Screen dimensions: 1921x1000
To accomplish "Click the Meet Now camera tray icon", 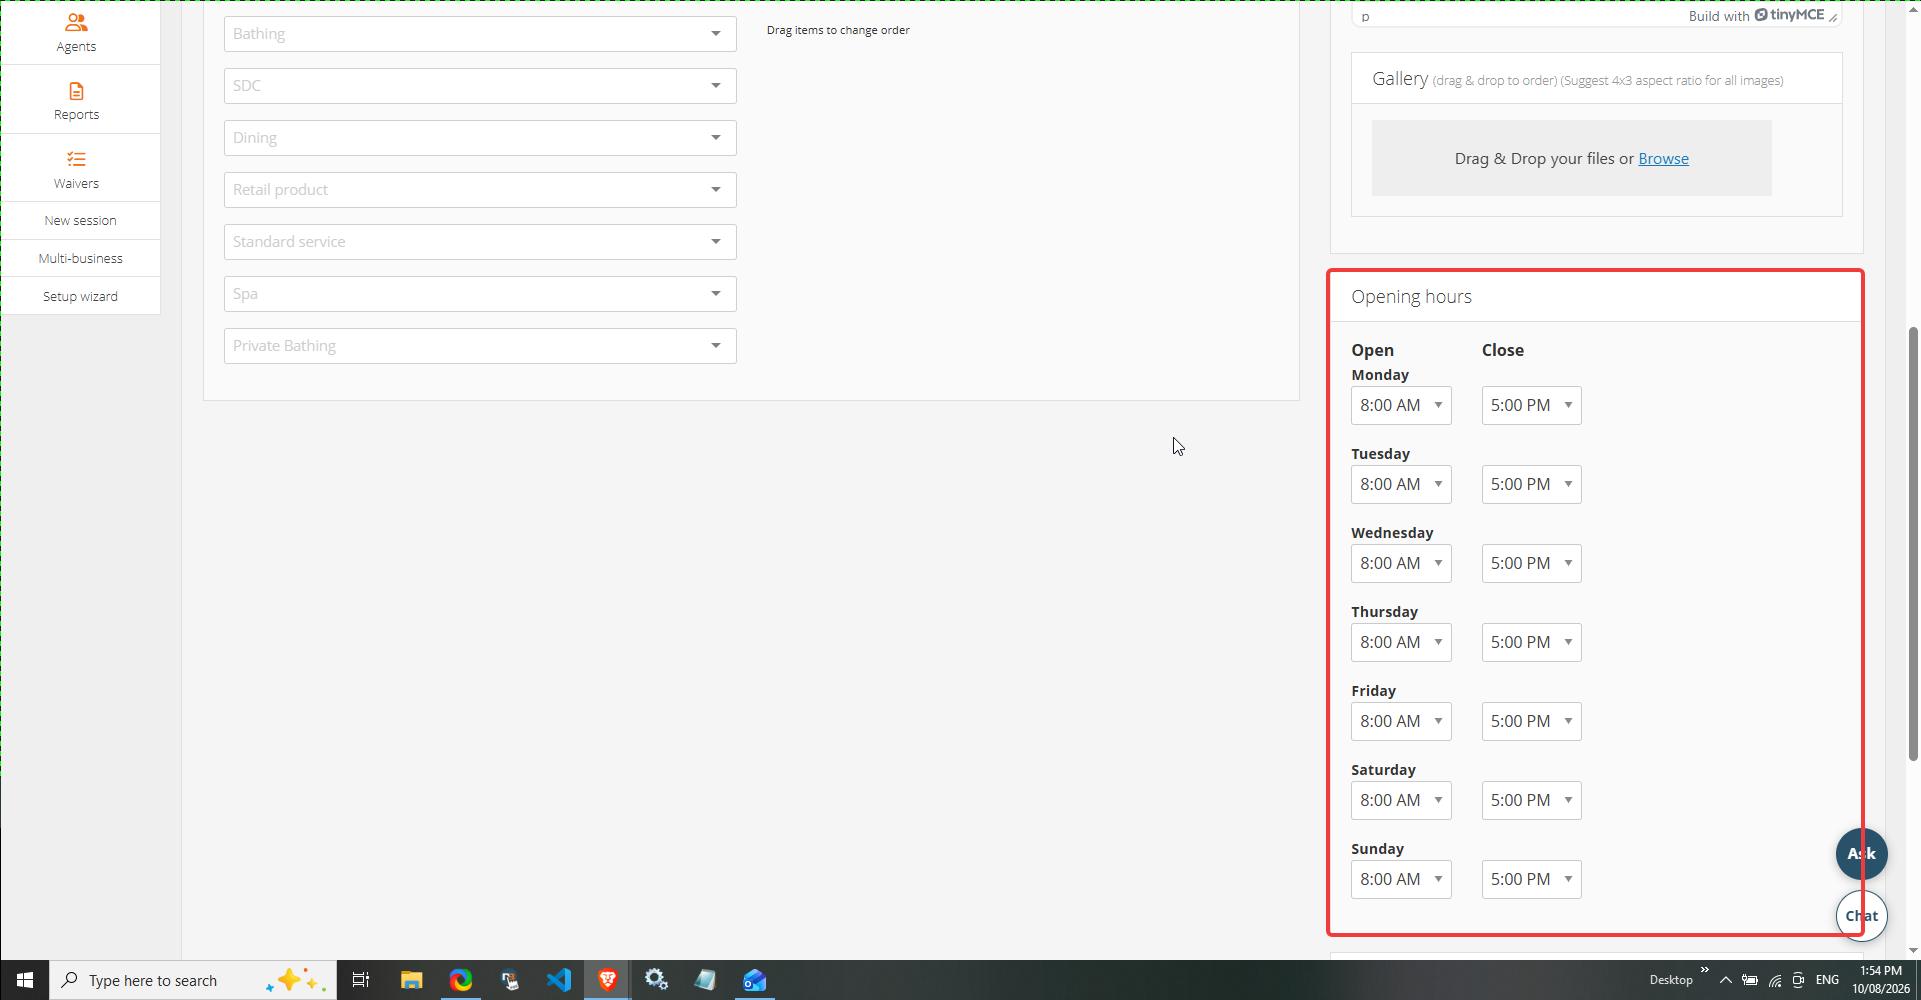I will (1798, 980).
